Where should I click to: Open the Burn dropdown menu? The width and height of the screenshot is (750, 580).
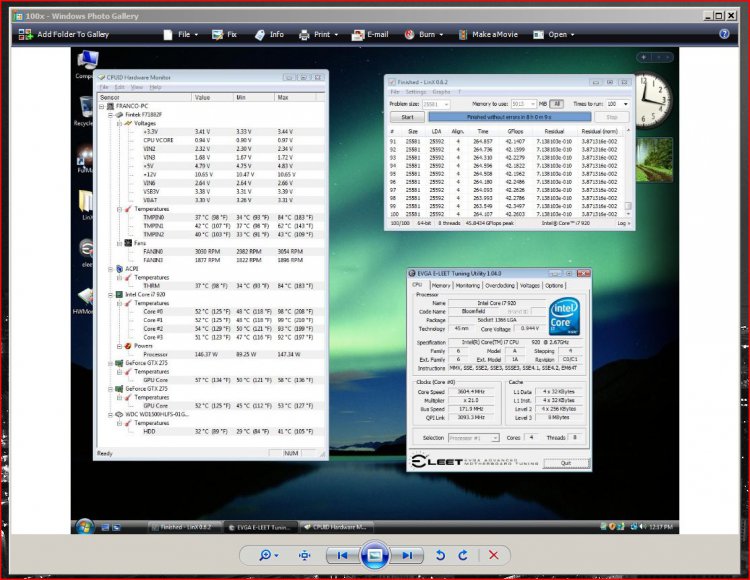point(424,34)
